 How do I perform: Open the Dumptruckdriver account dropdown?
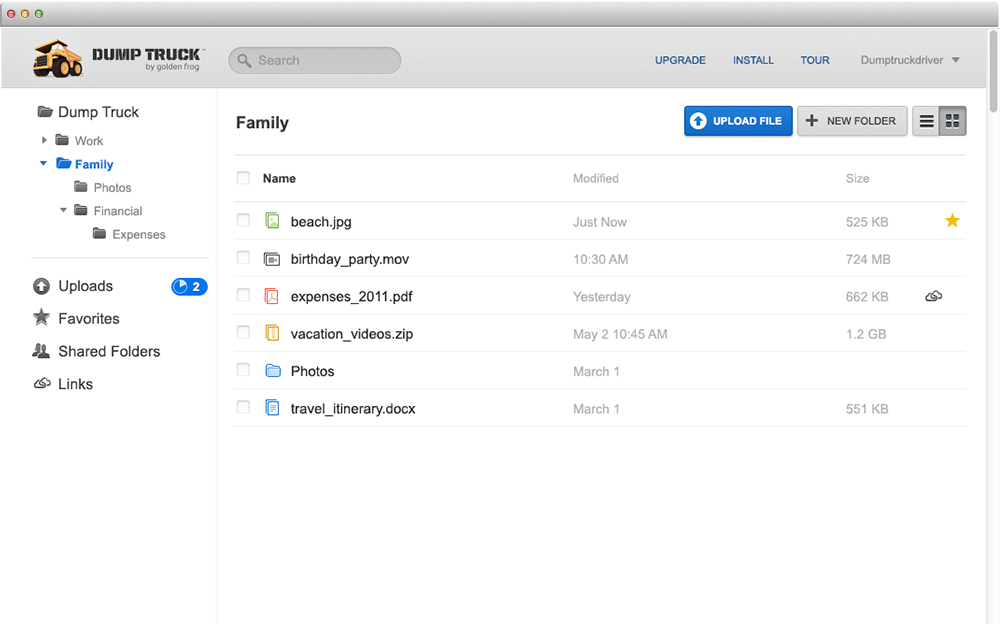909,60
